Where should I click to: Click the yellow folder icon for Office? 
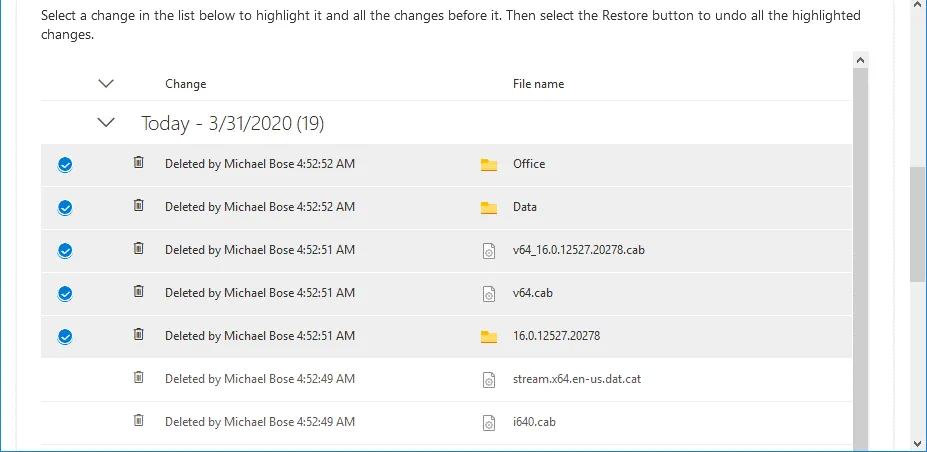pyautogui.click(x=488, y=165)
